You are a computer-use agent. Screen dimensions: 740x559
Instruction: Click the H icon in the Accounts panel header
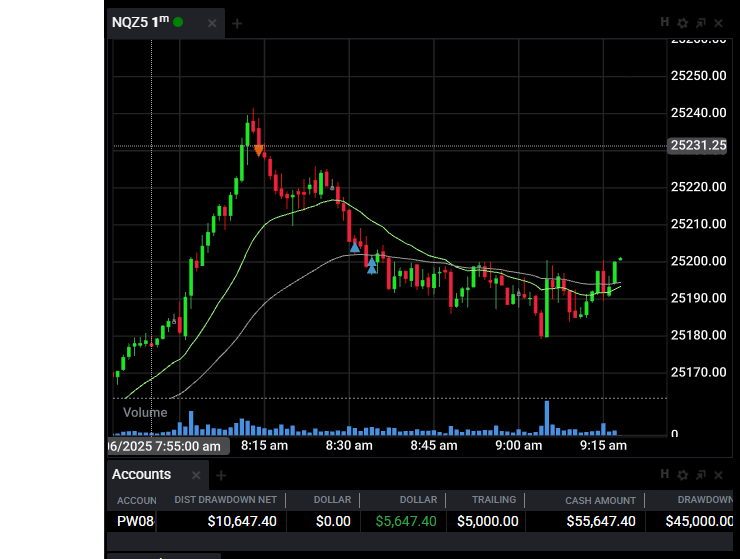pos(664,474)
